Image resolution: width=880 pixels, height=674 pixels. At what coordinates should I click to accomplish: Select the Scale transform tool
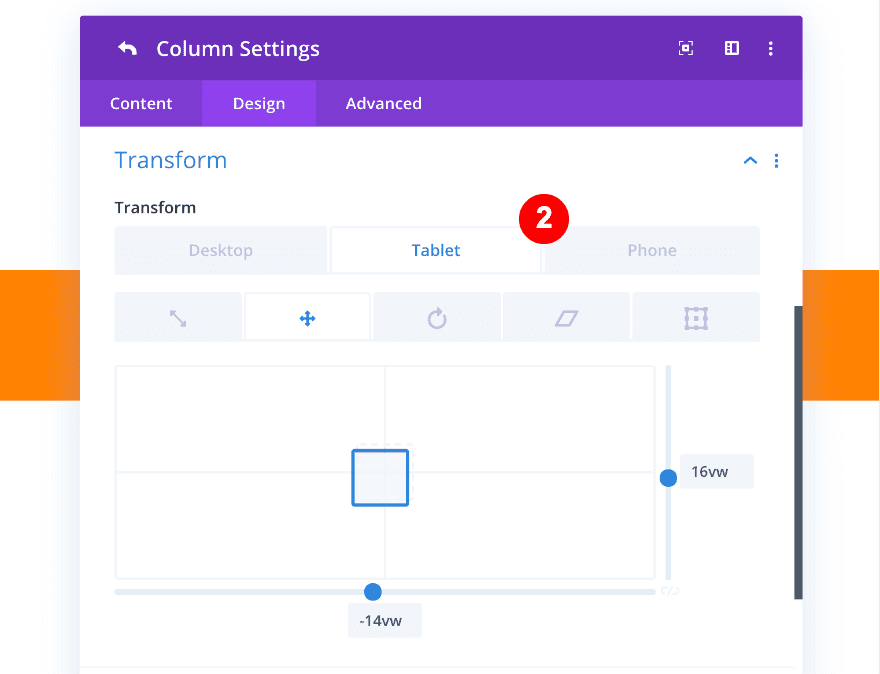(178, 315)
